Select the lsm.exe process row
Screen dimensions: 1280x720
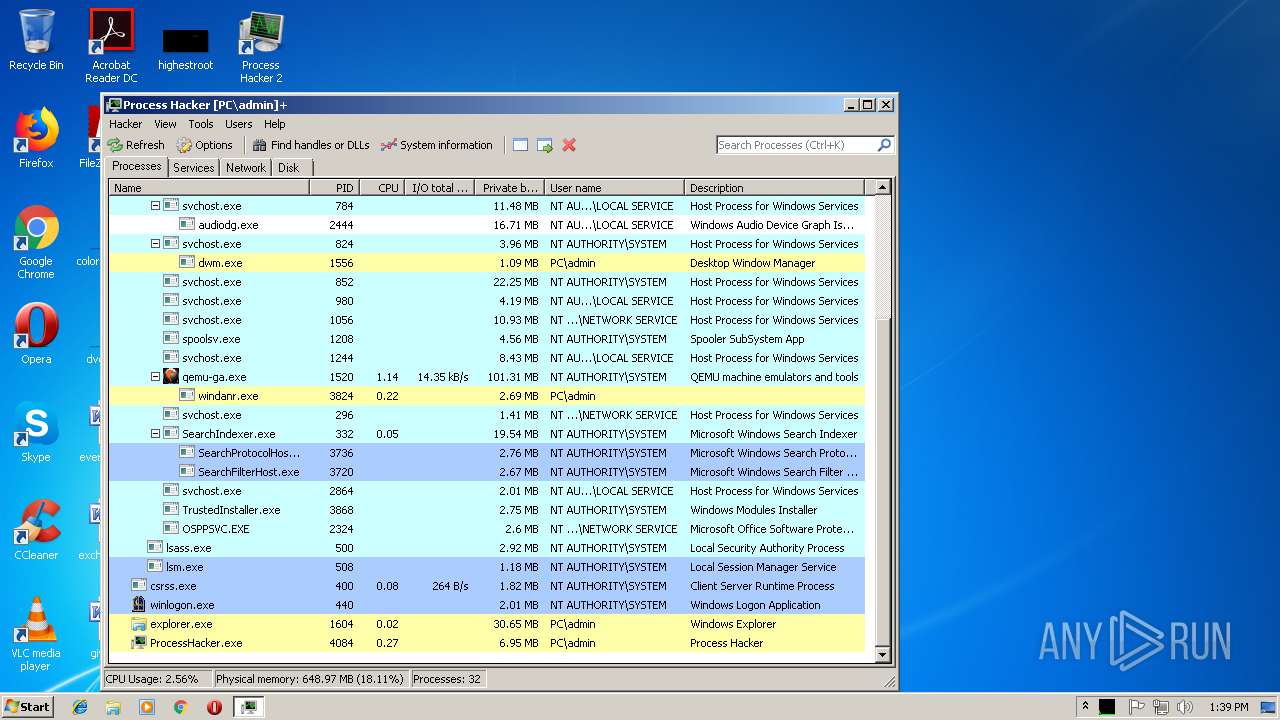click(486, 567)
